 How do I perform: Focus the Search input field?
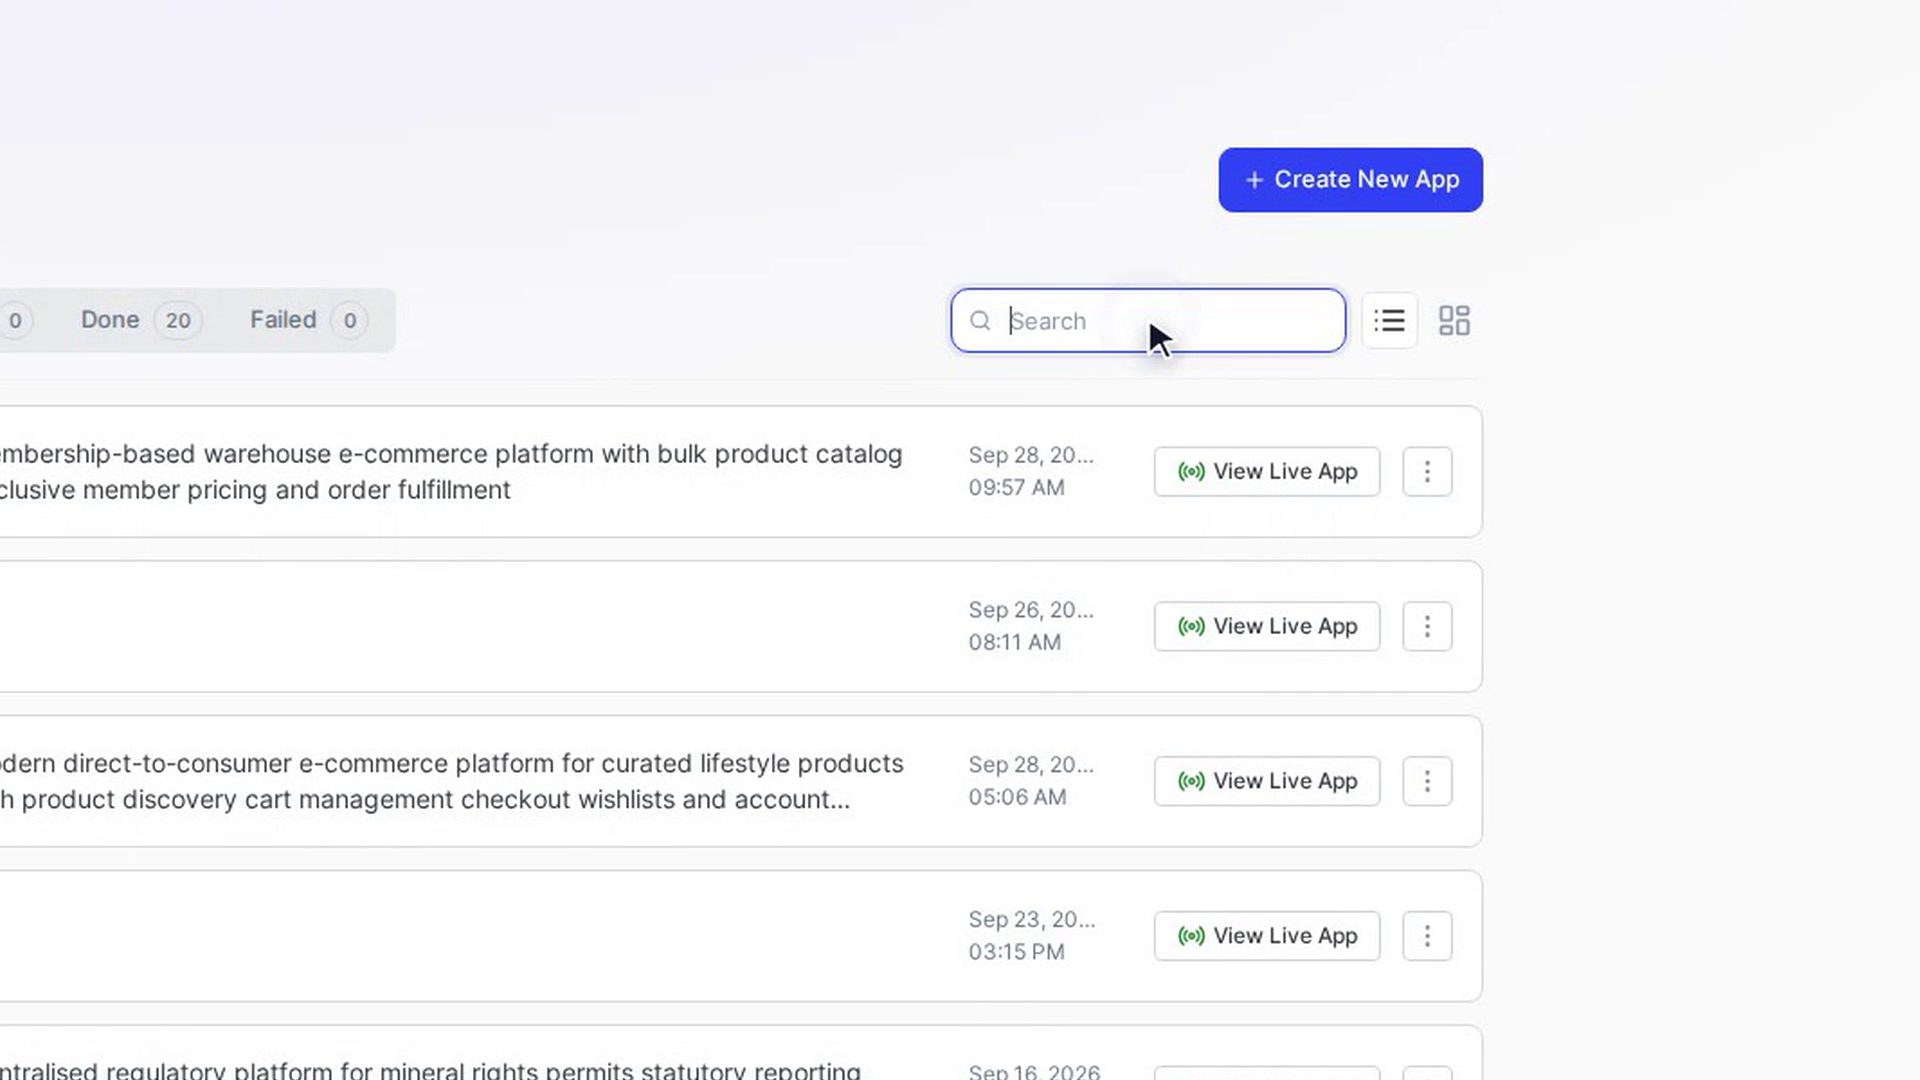click(1148, 321)
